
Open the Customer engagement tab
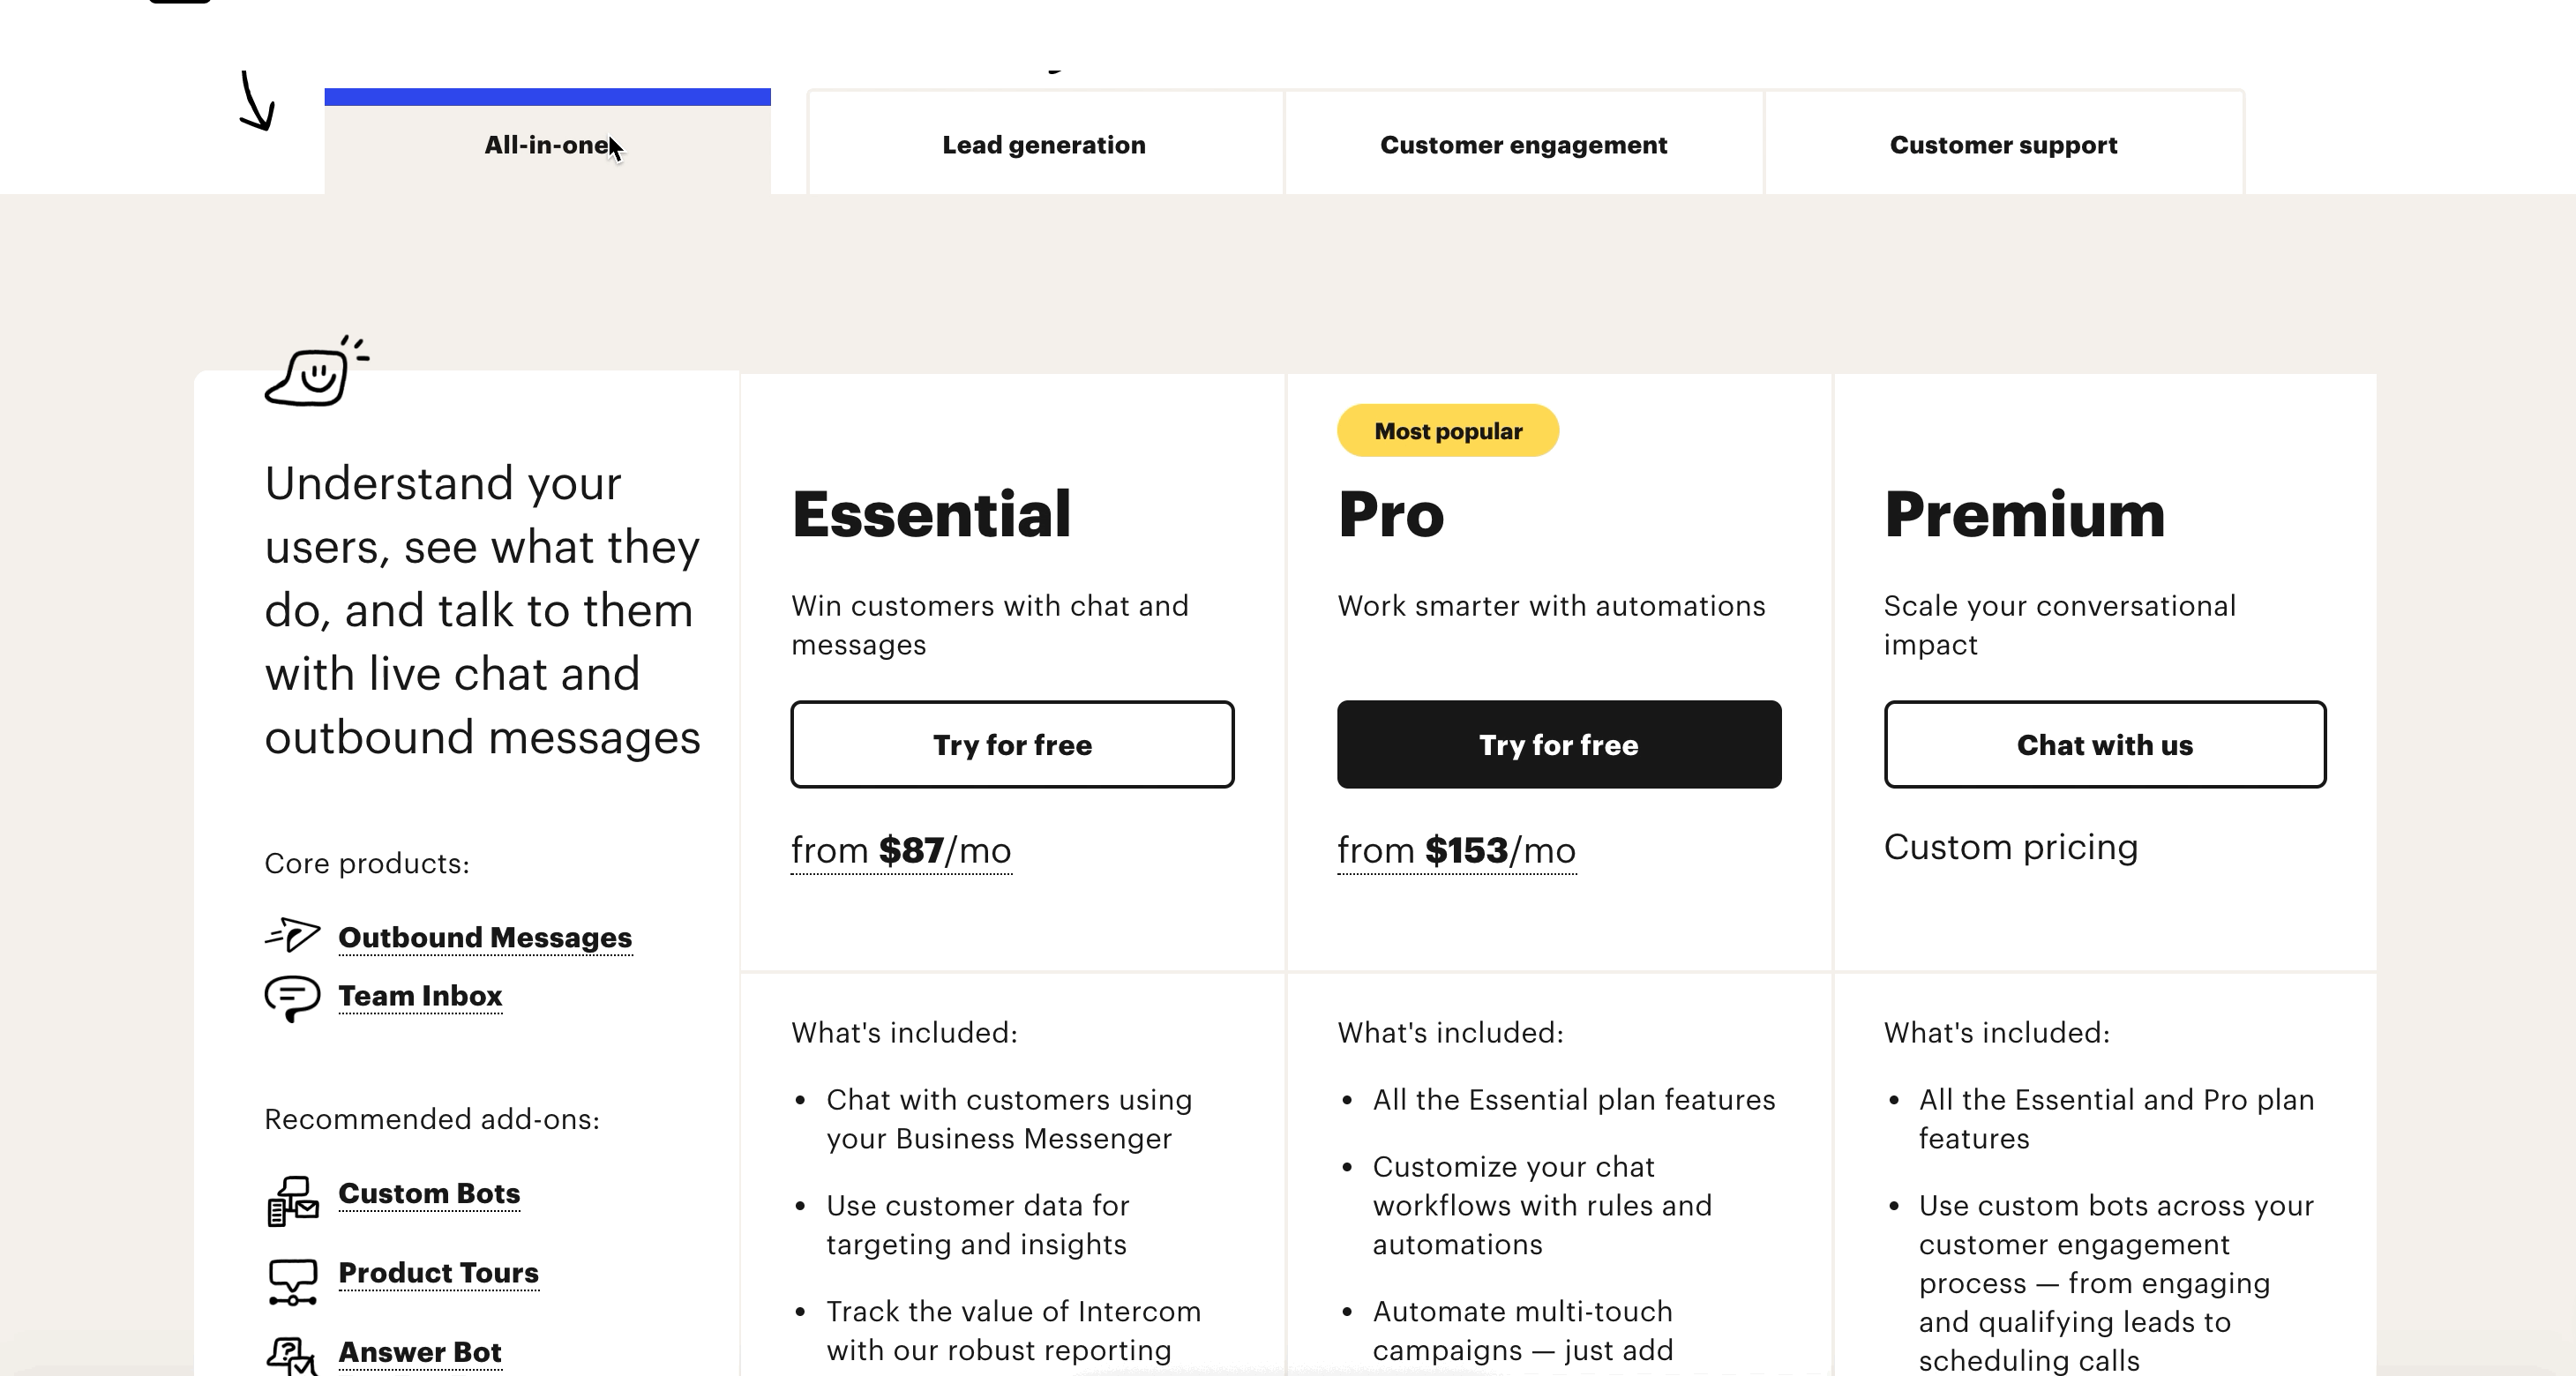tap(1523, 145)
